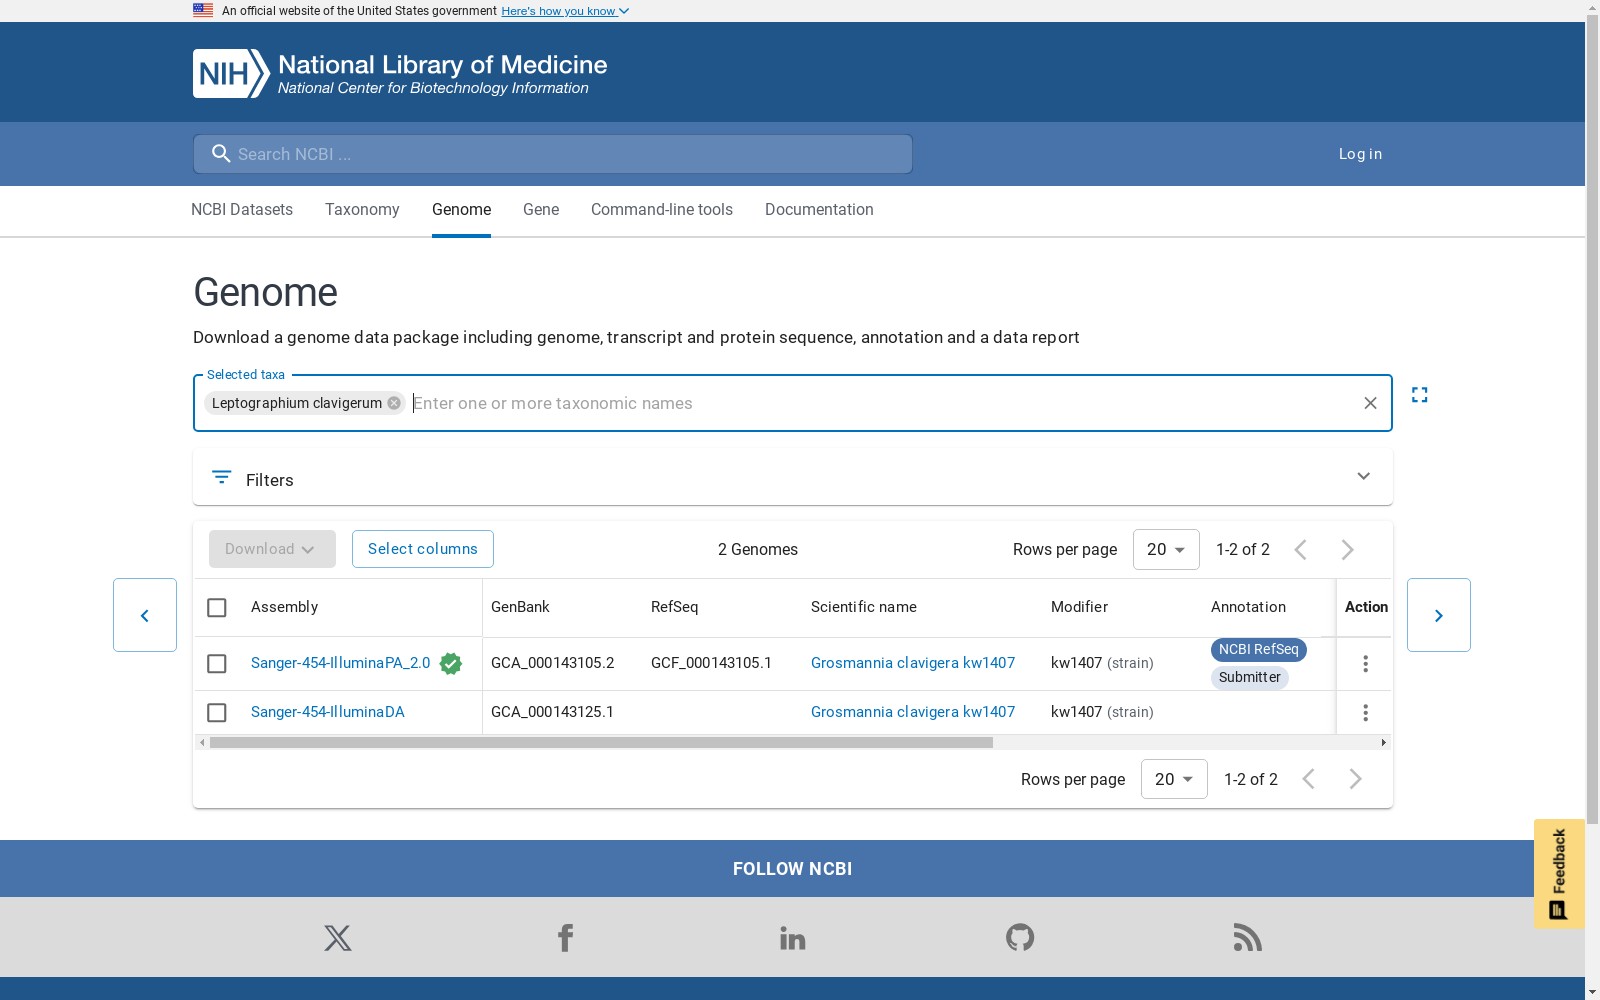Open Sanger-454-IlluminaDA assembly link
The image size is (1600, 1000).
pos(327,712)
